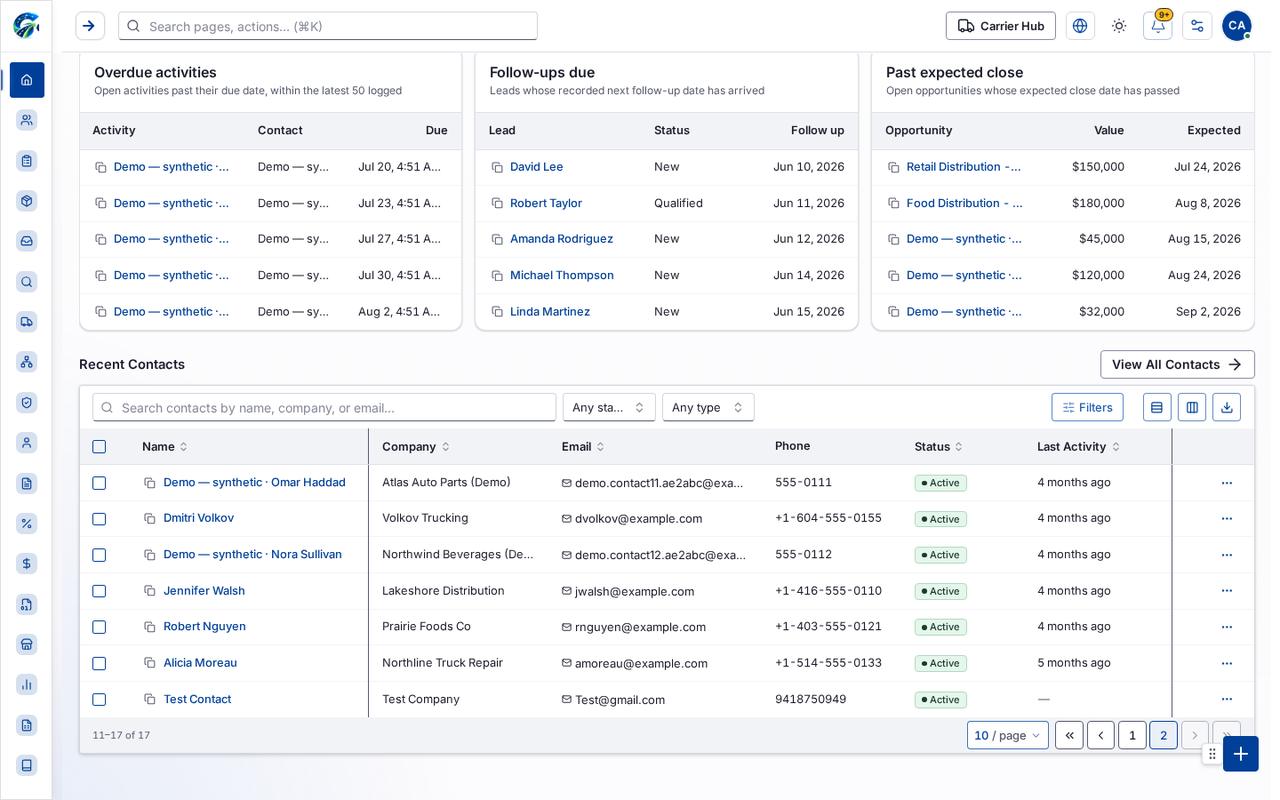This screenshot has height=800, width=1280.
Task: Check the box for Jennifer Walsh row
Action: [x=99, y=591]
